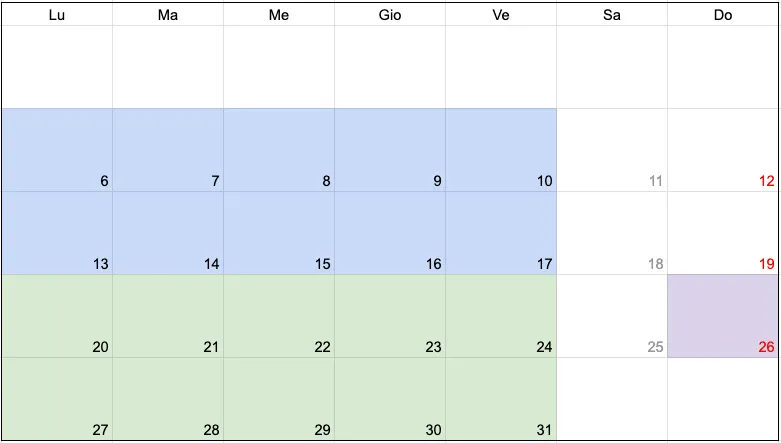Select the Gio weekday header
781x443 pixels.
tap(390, 15)
